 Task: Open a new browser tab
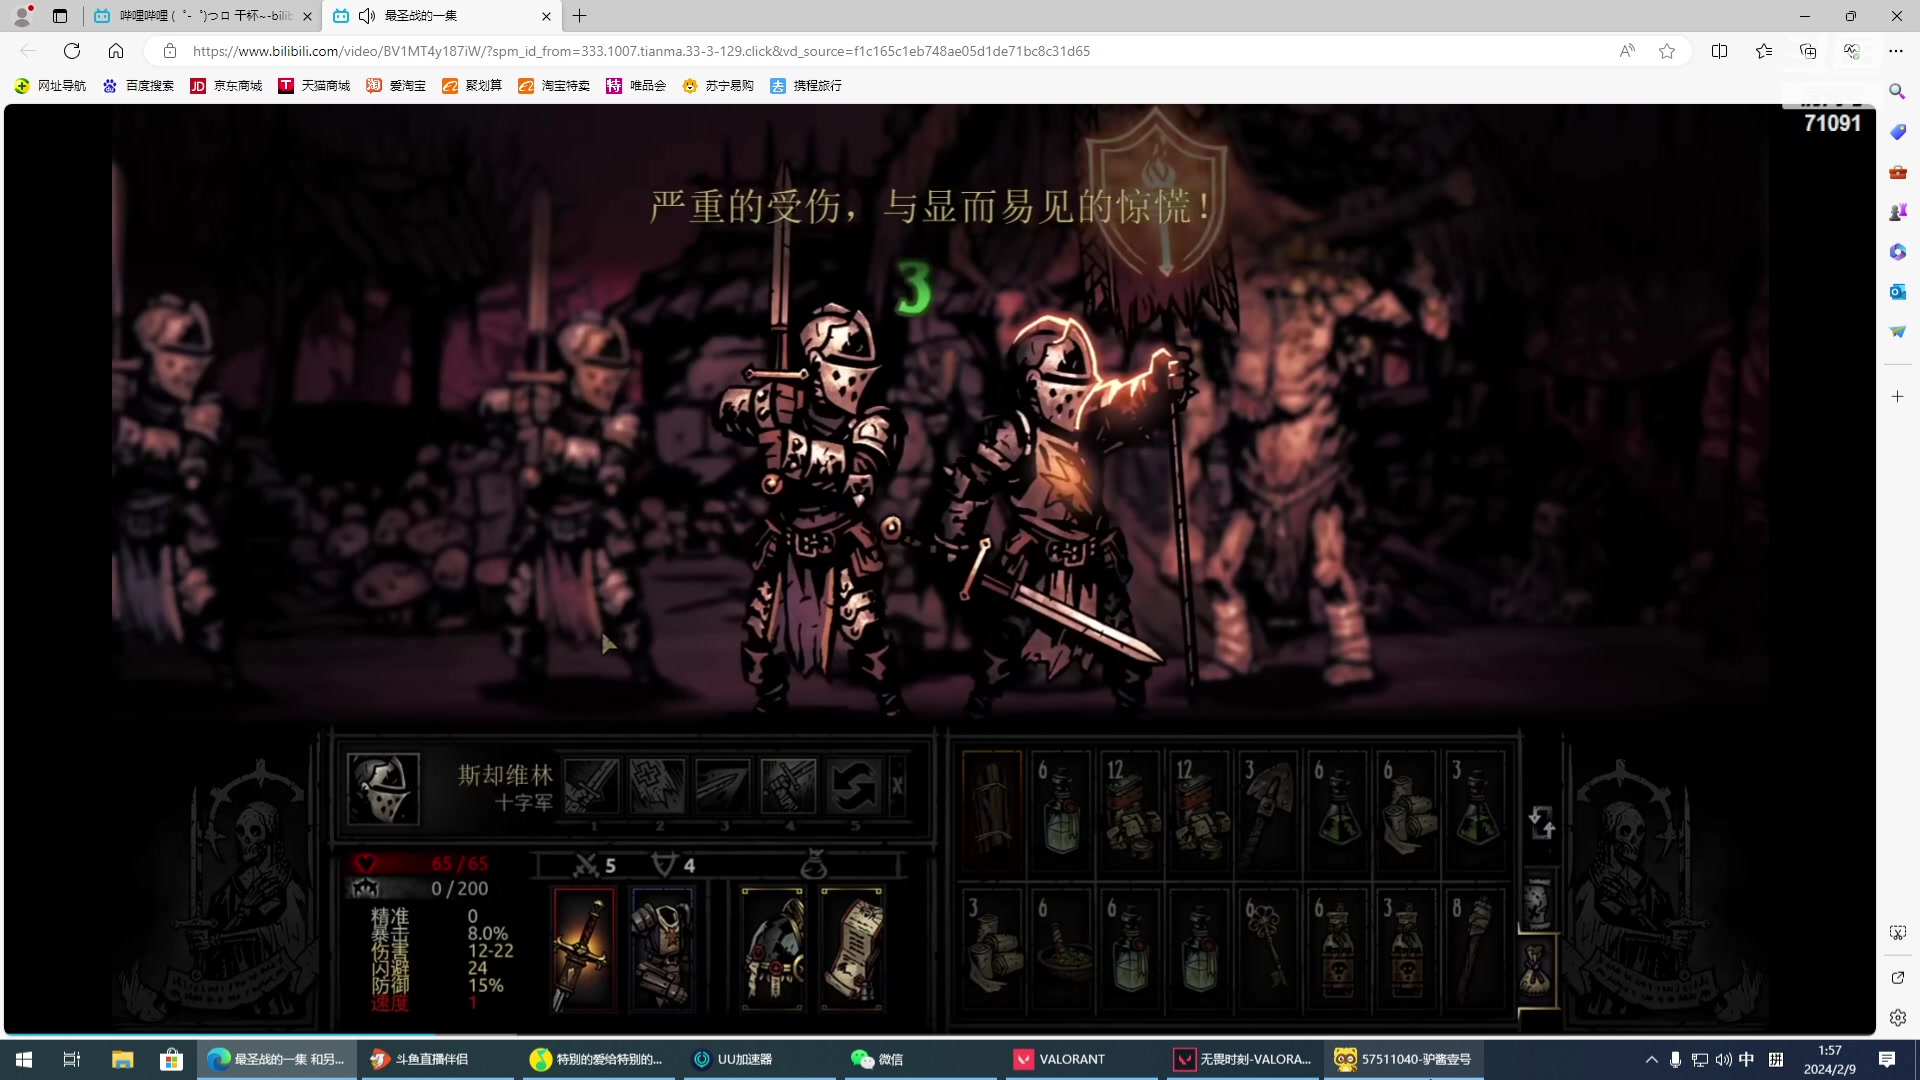(580, 16)
